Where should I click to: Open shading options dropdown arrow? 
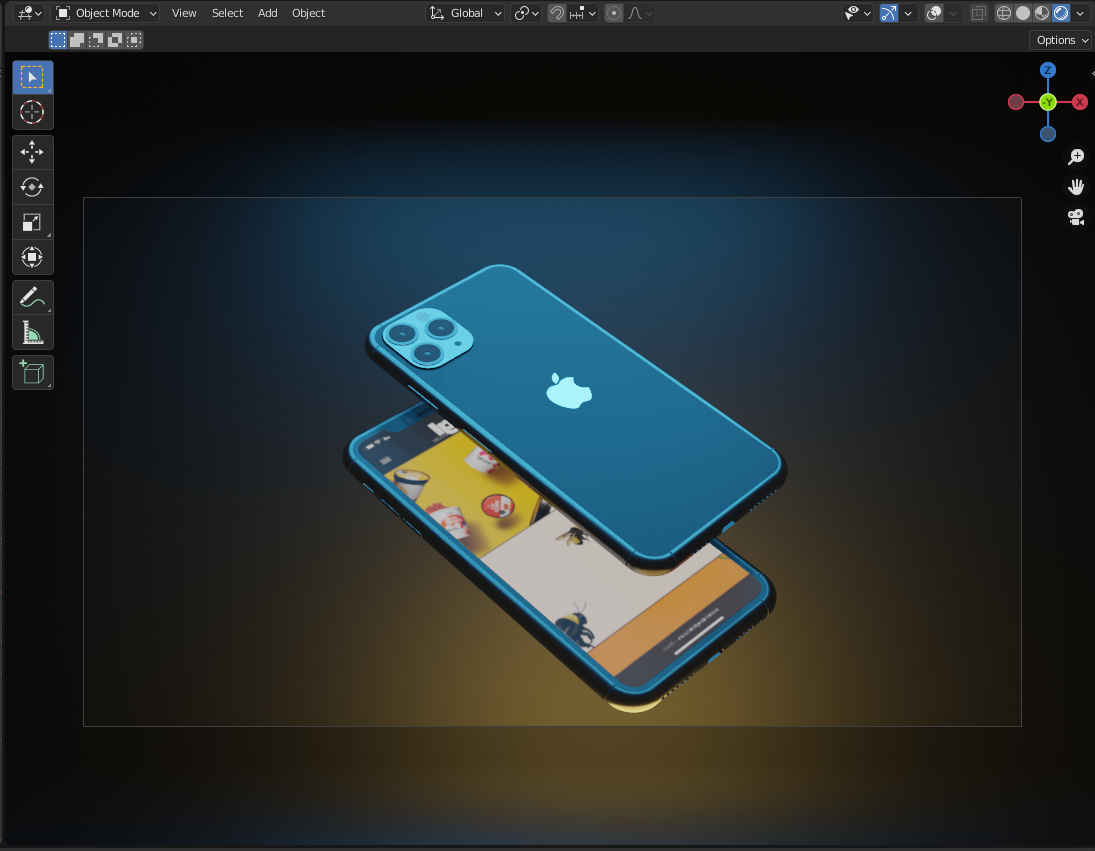pos(1080,13)
